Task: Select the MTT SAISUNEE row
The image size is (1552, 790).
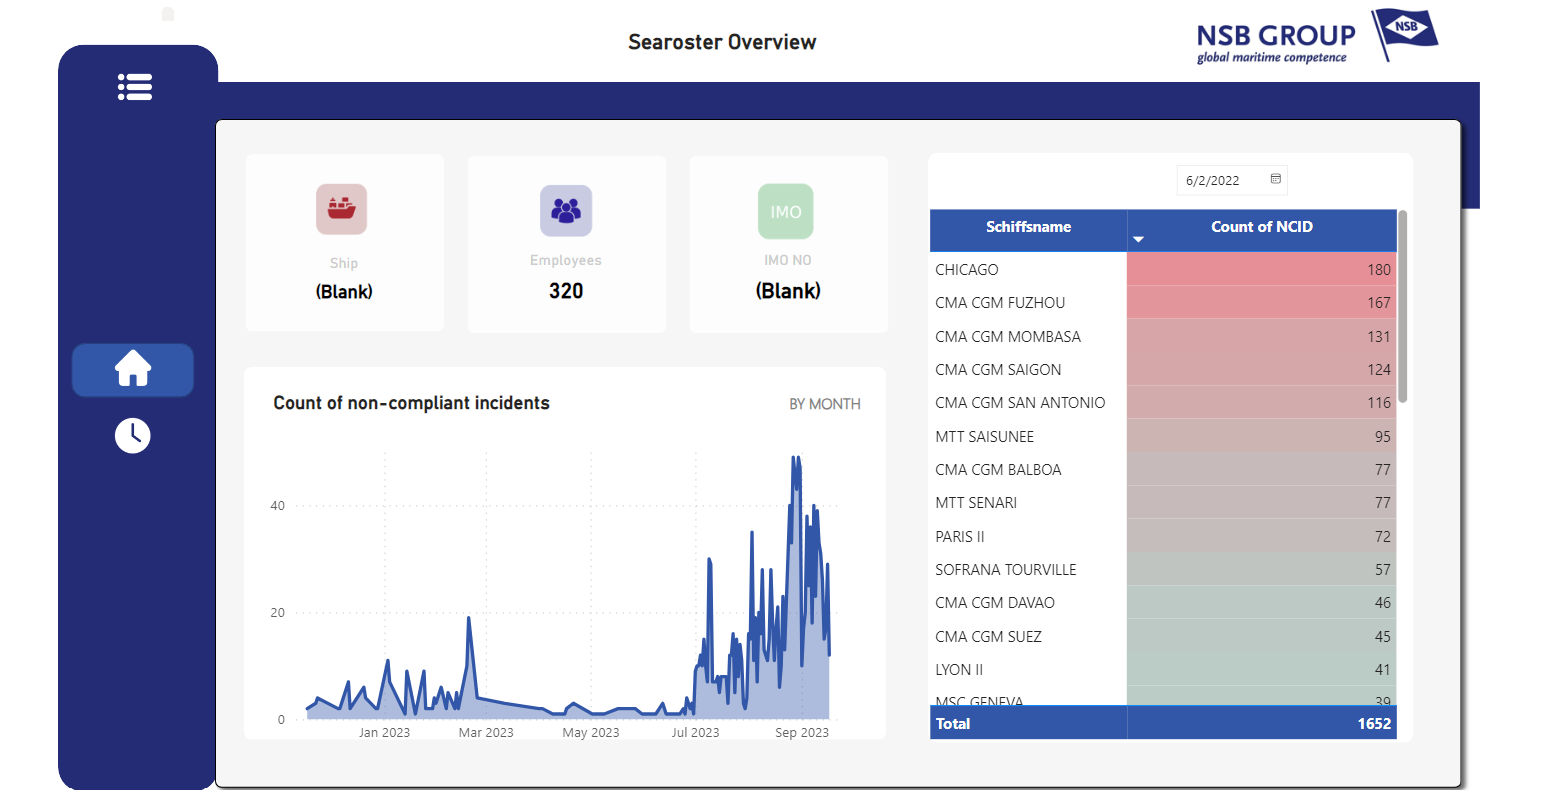Action: point(985,437)
